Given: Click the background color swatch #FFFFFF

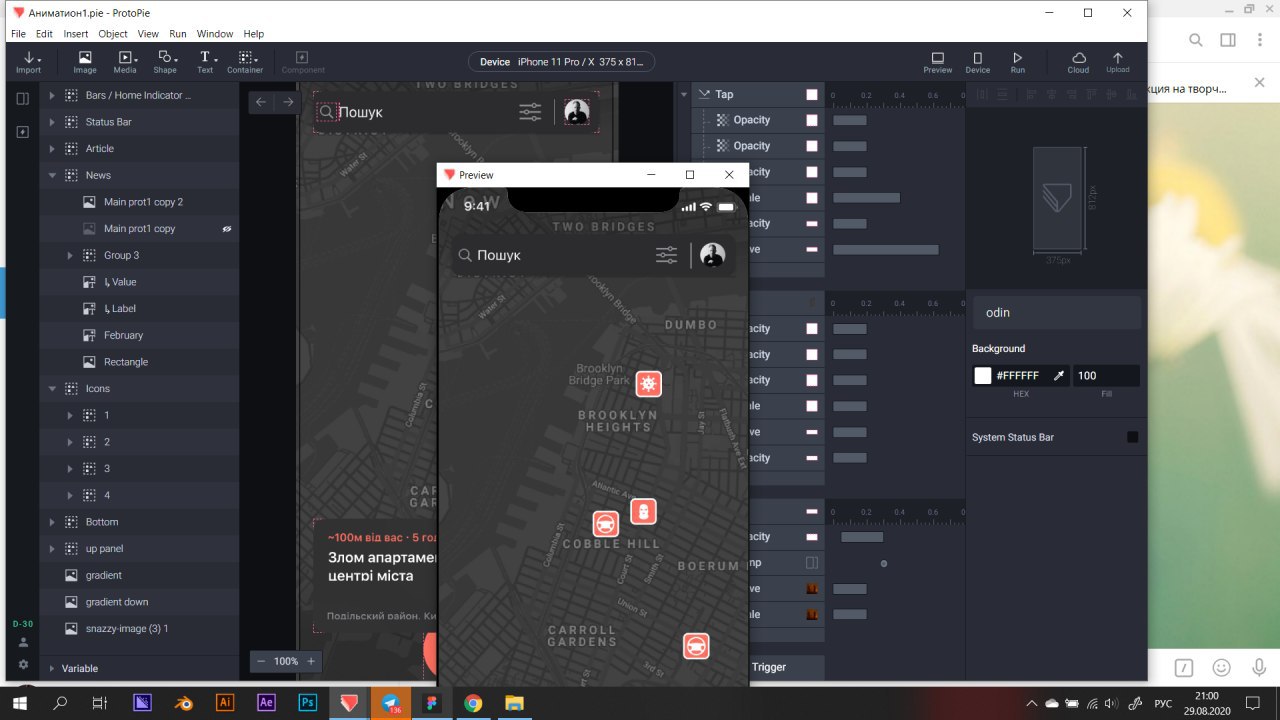Looking at the screenshot, I should coord(983,376).
